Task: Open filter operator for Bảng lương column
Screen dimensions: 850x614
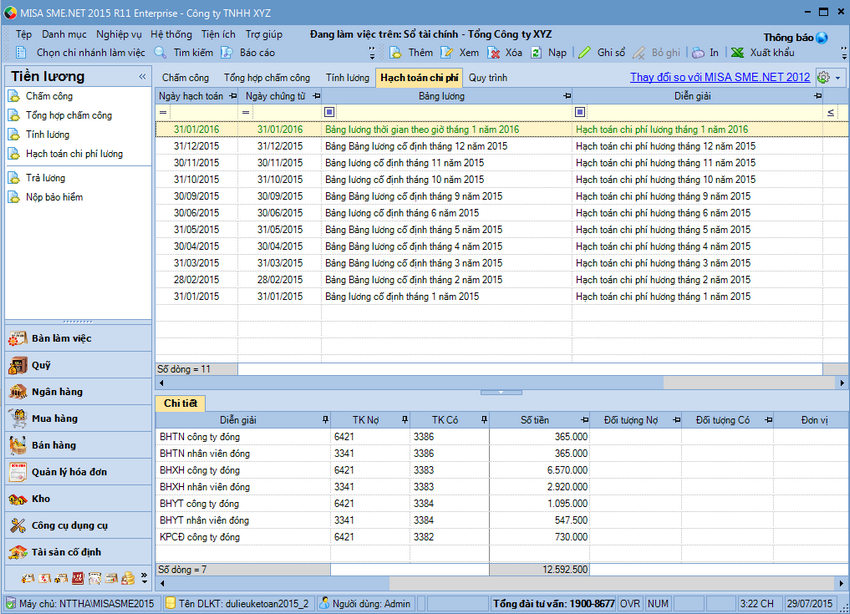Action: coord(329,113)
